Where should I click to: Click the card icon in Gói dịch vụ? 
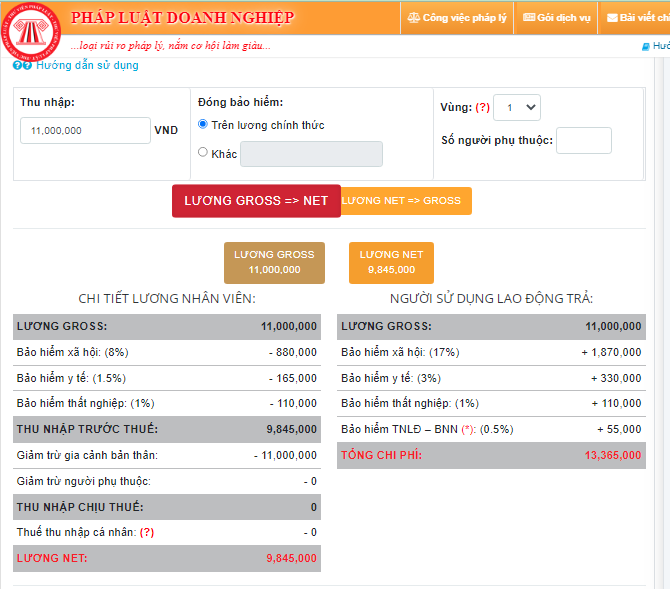(529, 18)
